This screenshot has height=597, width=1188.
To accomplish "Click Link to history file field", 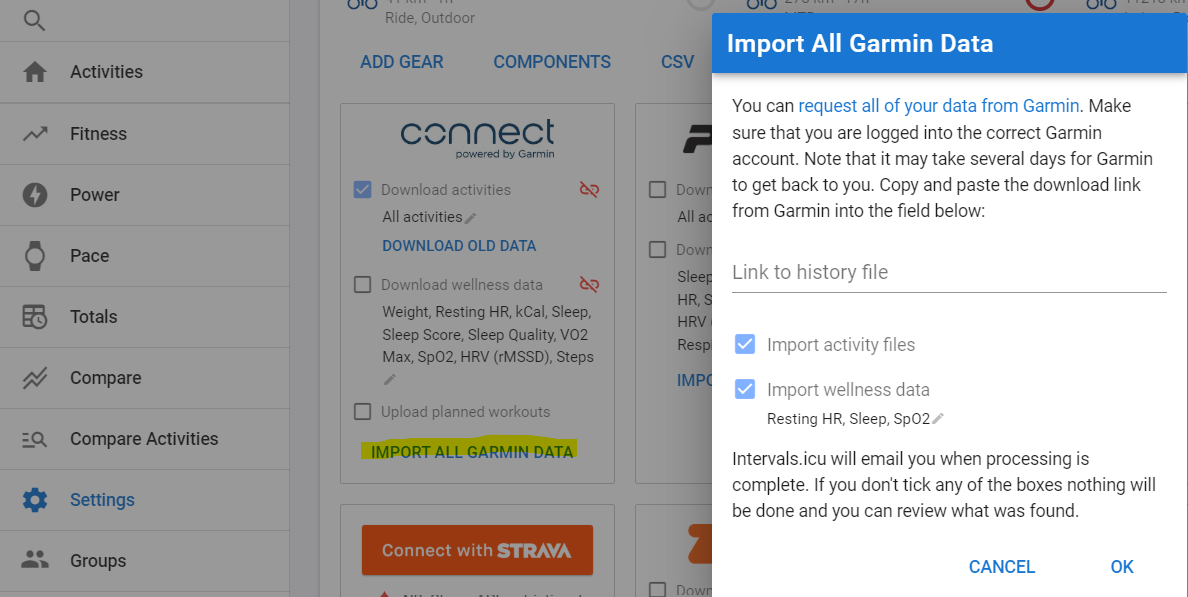I will 949,273.
